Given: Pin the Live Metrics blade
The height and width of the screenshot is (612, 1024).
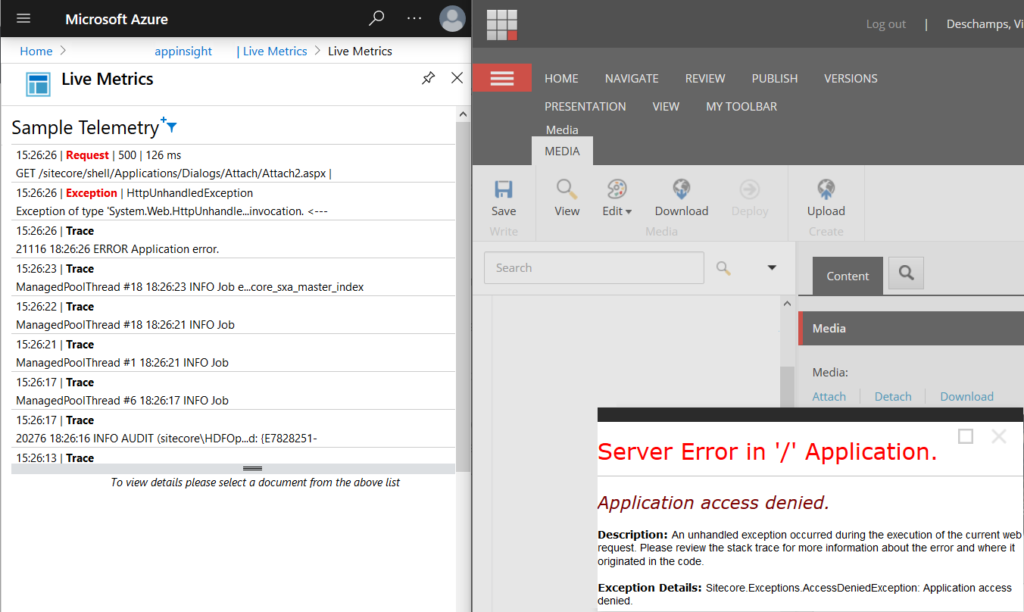Looking at the screenshot, I should tap(428, 78).
